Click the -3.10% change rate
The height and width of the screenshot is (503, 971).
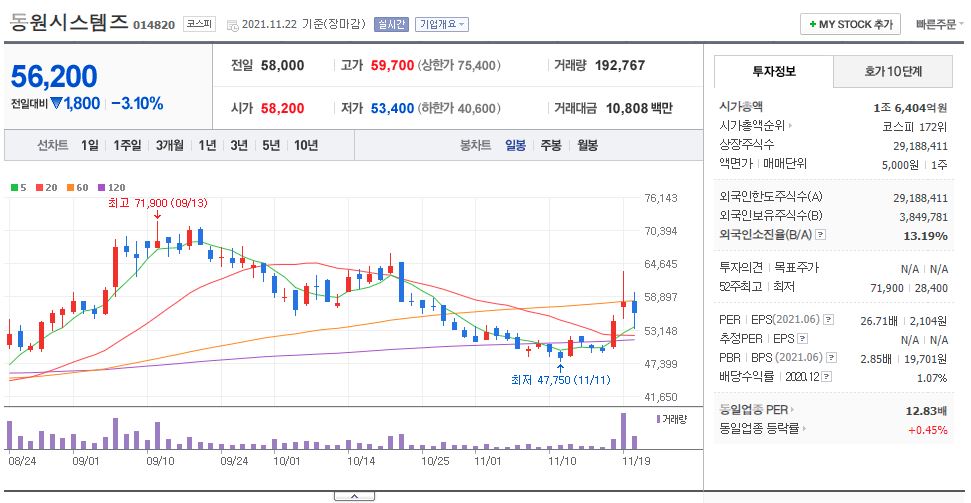point(137,103)
